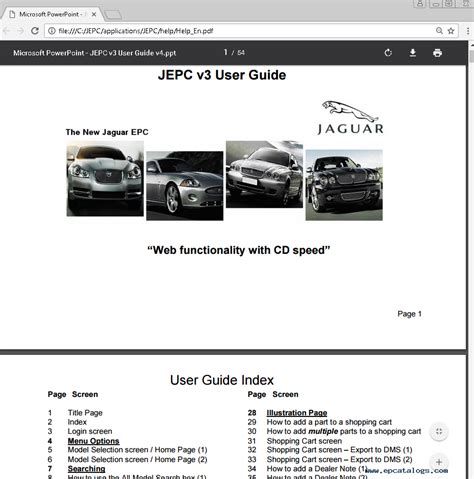Click the silver Jaguar XF front photo
The width and height of the screenshot is (474, 479).
105,178
